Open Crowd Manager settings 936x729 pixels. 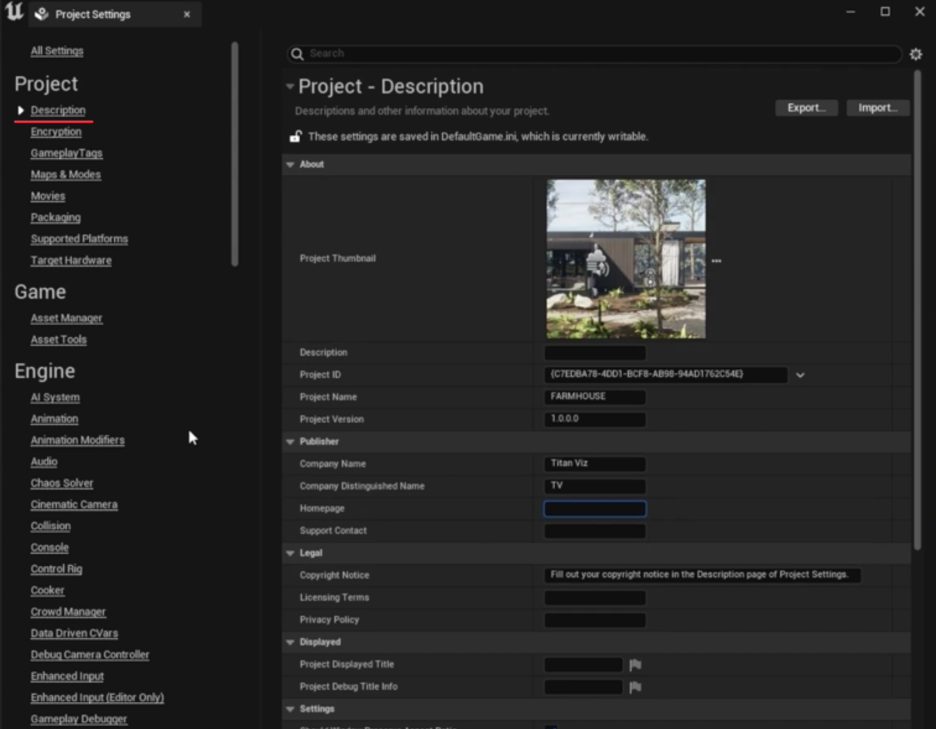[68, 613]
